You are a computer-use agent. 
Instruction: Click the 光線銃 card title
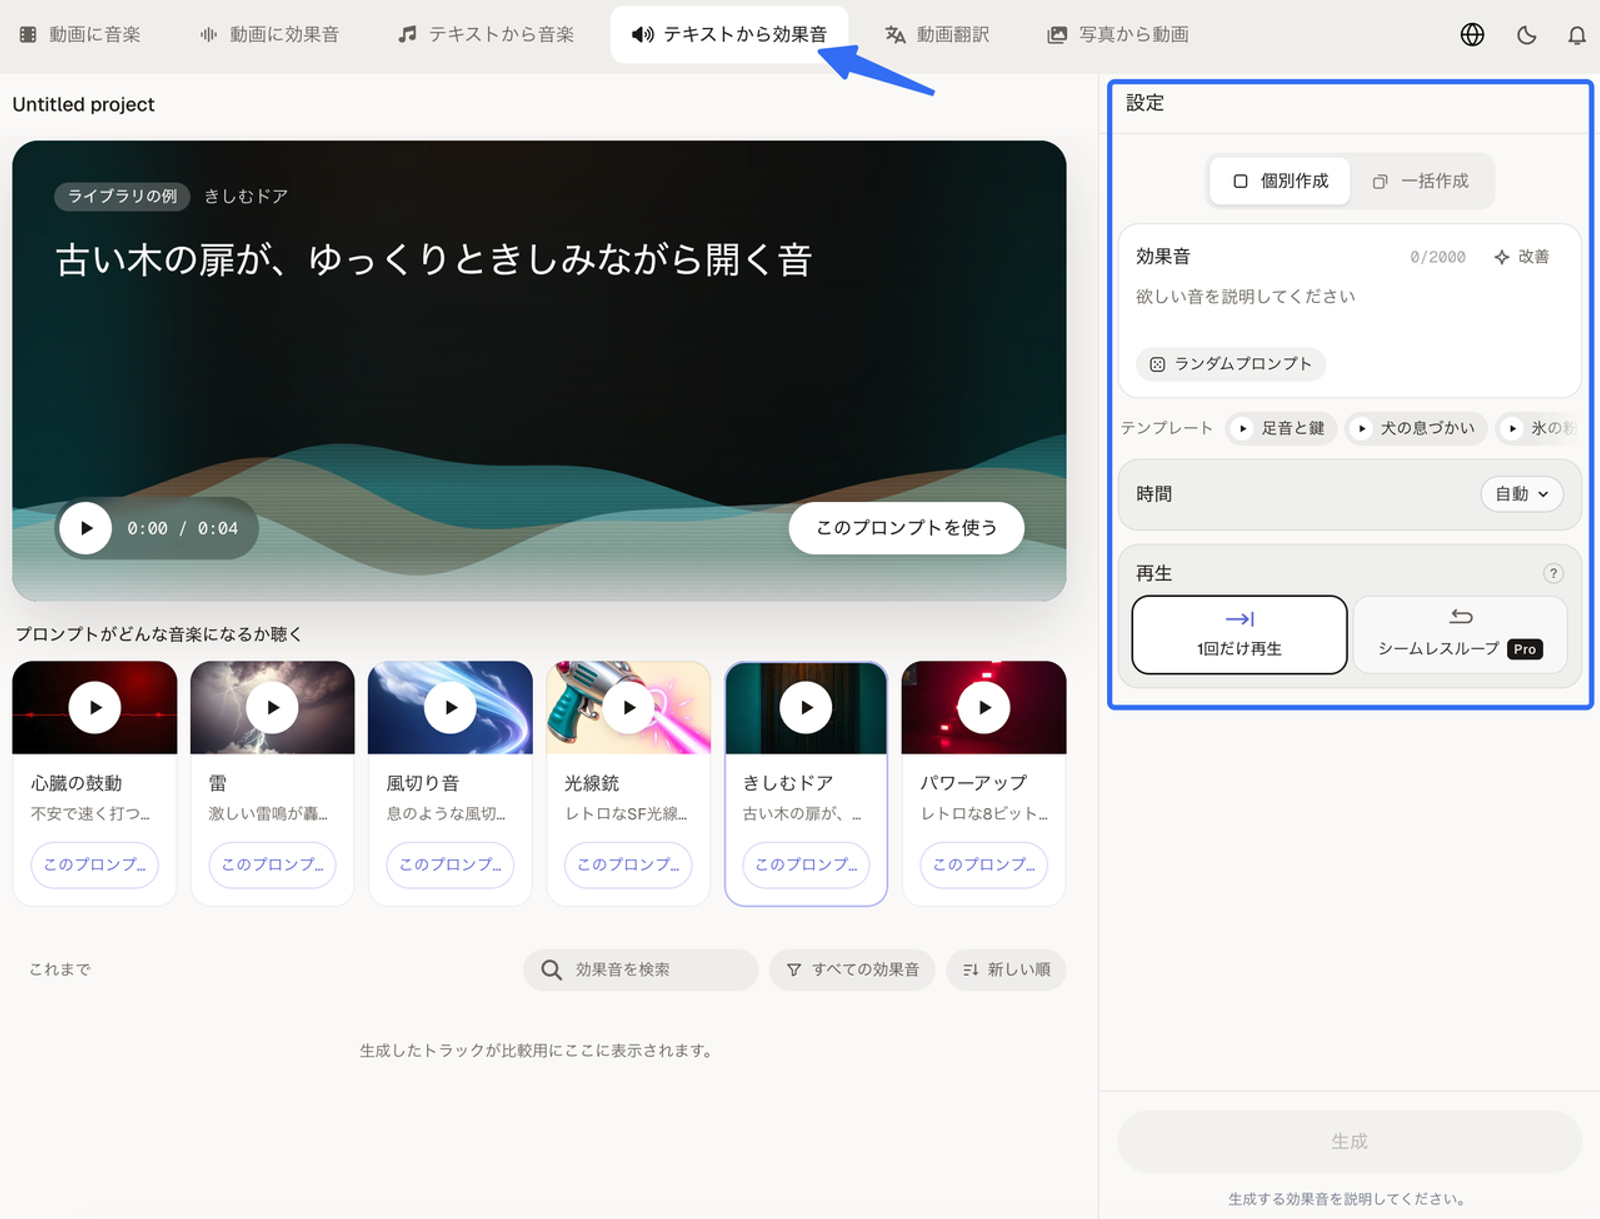coord(592,783)
